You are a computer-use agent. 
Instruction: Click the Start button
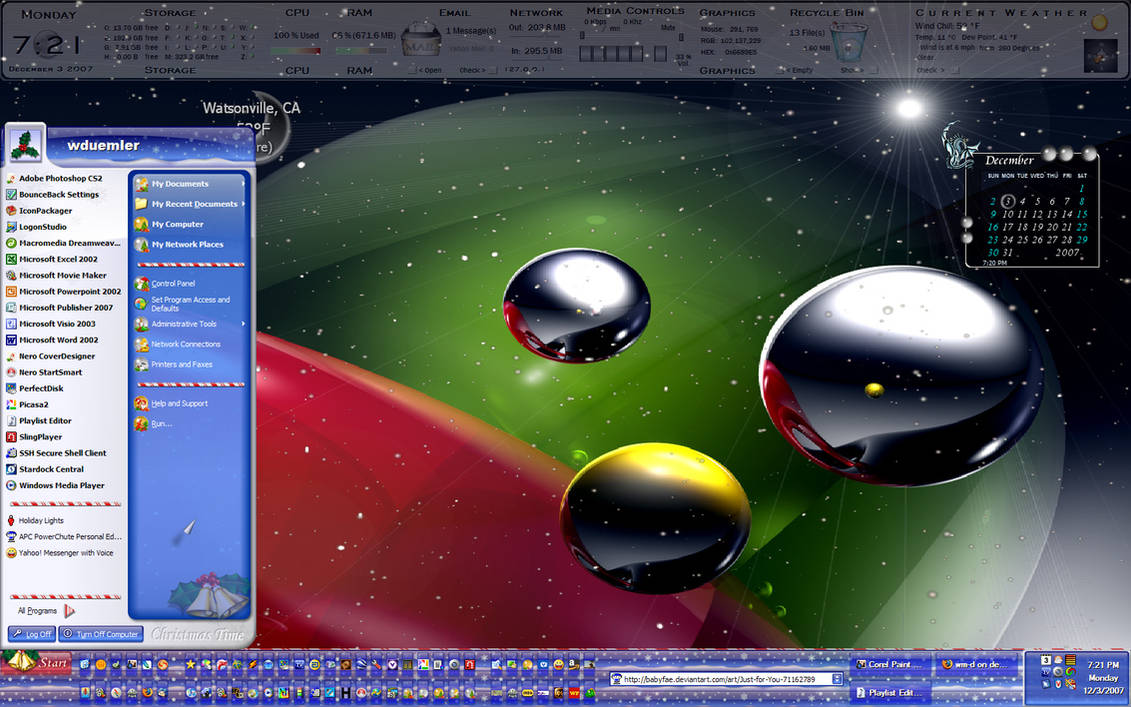tap(36, 662)
